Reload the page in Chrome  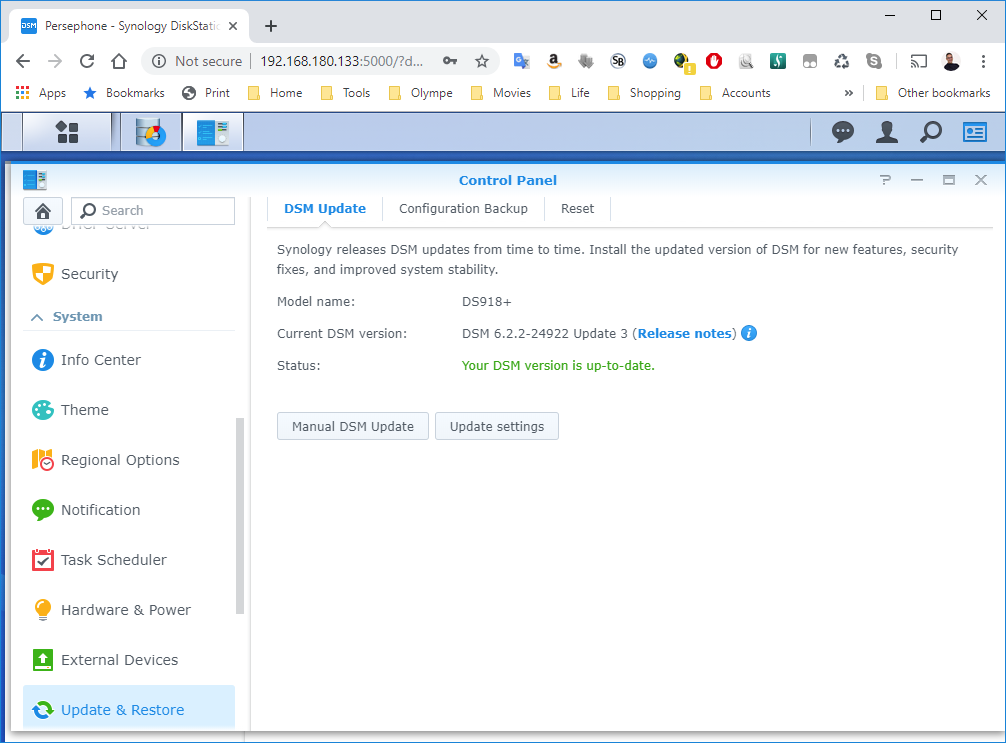coord(87,62)
